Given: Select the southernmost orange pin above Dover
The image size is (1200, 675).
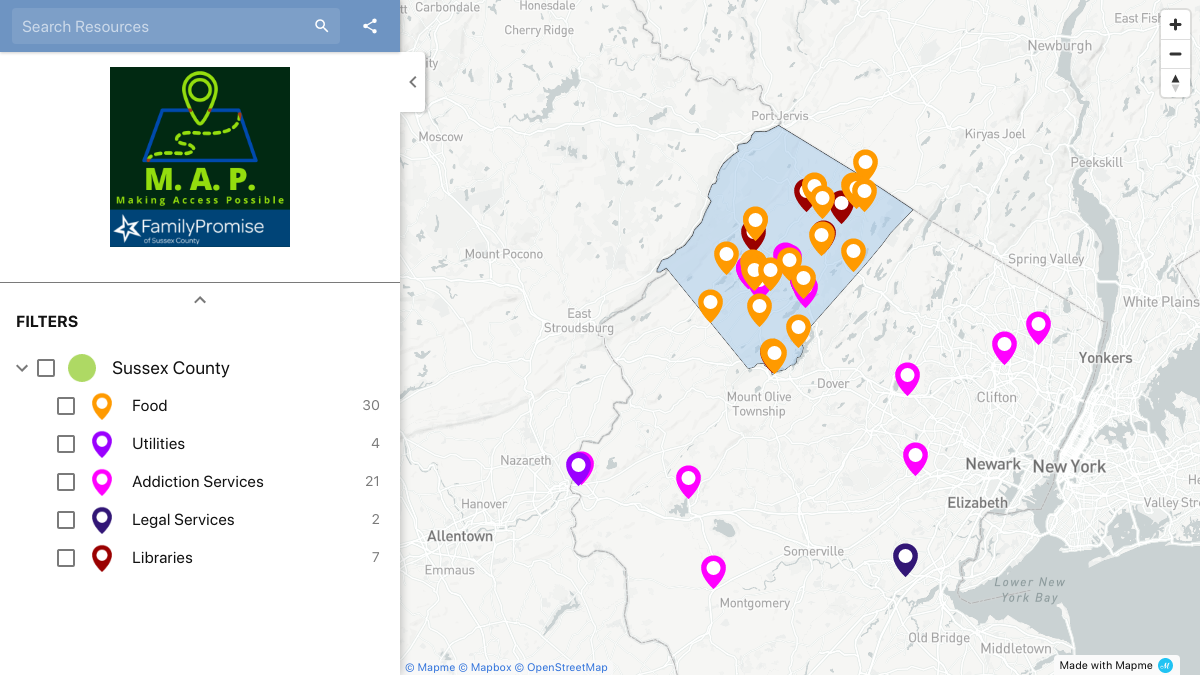Looking at the screenshot, I should [773, 354].
